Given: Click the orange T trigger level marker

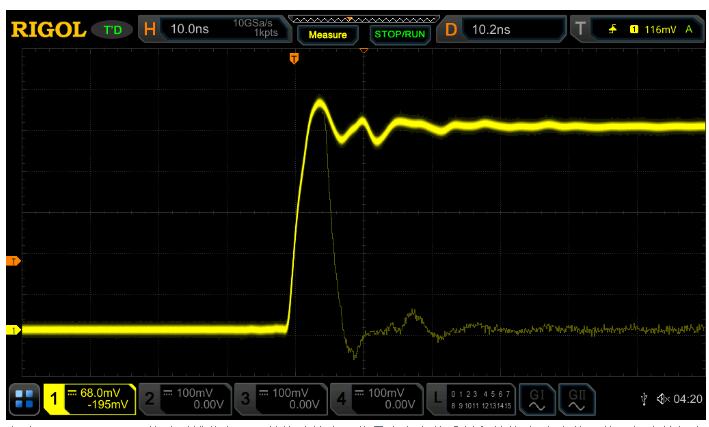Looking at the screenshot, I should pos(13,261).
